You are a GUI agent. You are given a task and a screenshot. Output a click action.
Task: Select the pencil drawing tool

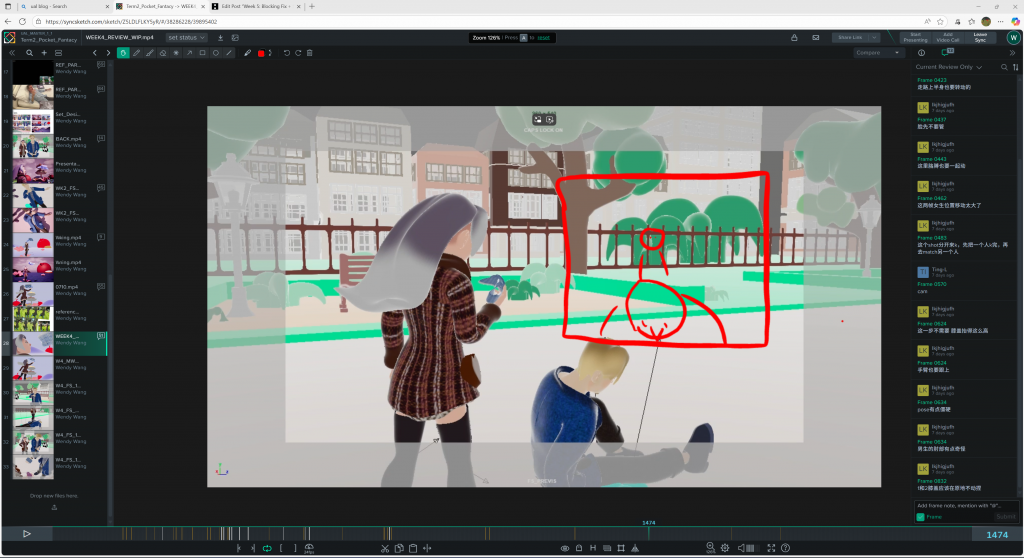137,53
